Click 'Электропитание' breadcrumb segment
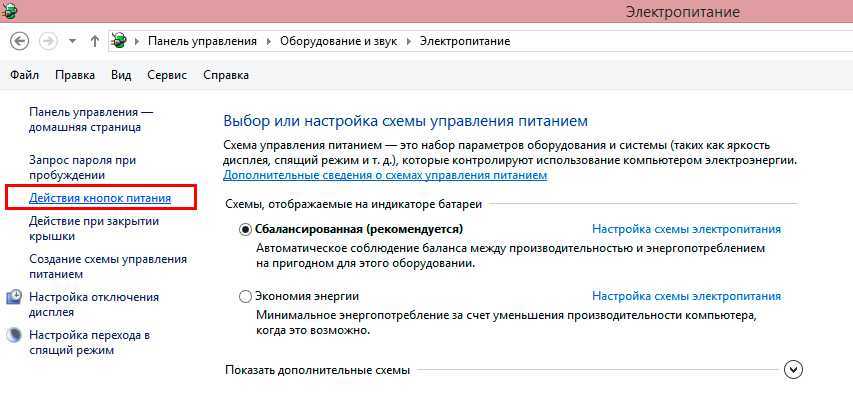Screen dimensions: 853x408 tap(465, 41)
